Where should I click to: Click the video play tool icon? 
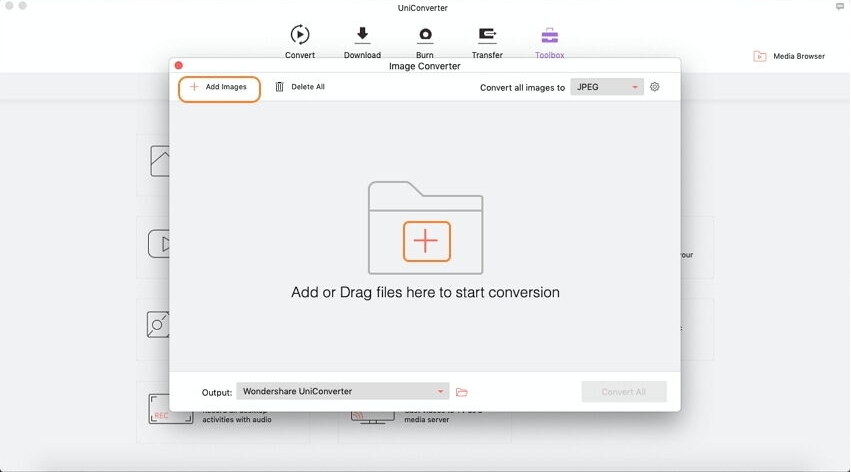coord(159,243)
